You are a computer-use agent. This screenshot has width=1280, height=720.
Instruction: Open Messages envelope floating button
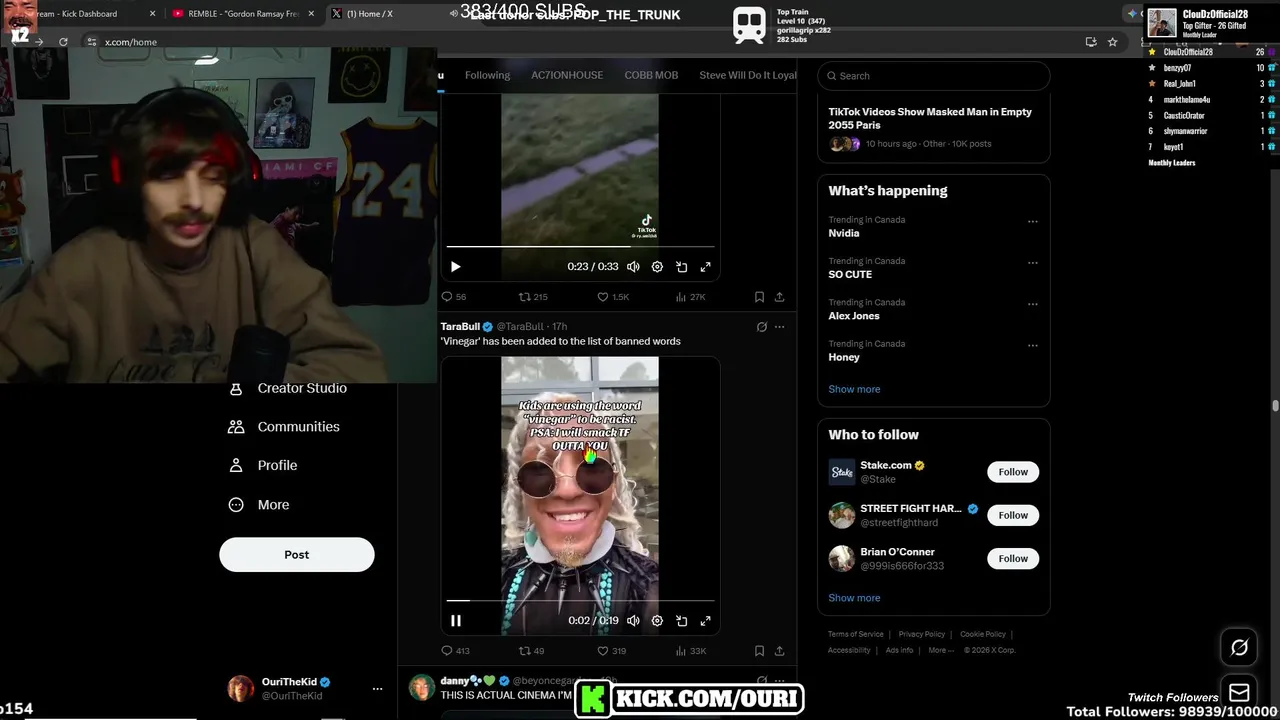1239,693
